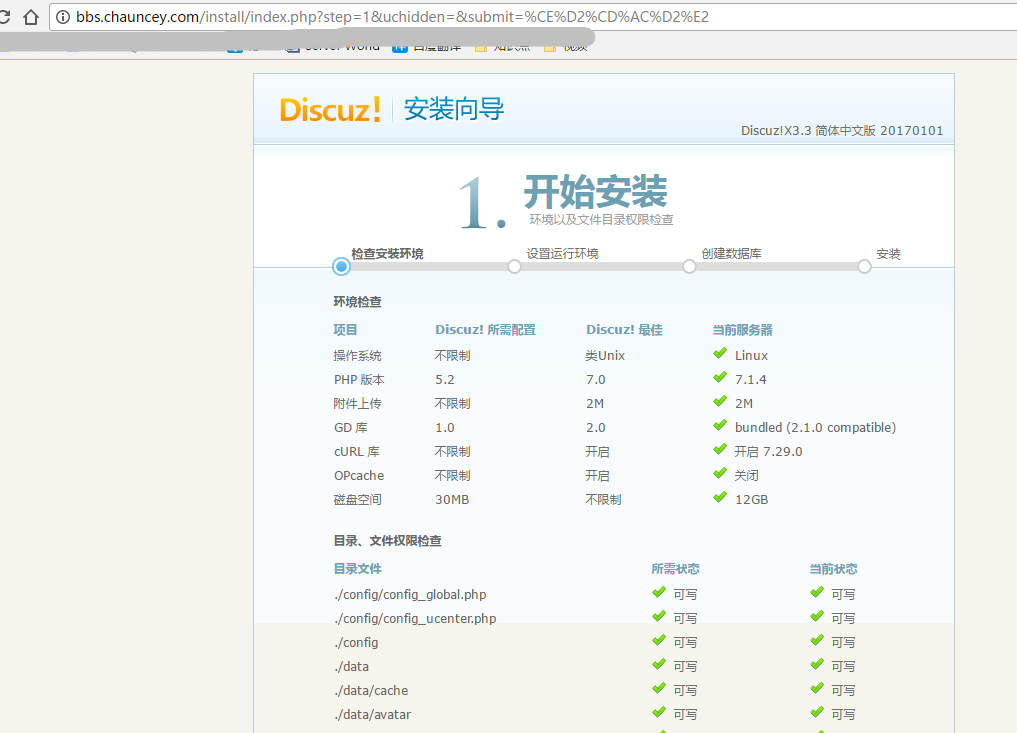Click the final step label 安装
The width and height of the screenshot is (1017, 733).
(x=889, y=254)
